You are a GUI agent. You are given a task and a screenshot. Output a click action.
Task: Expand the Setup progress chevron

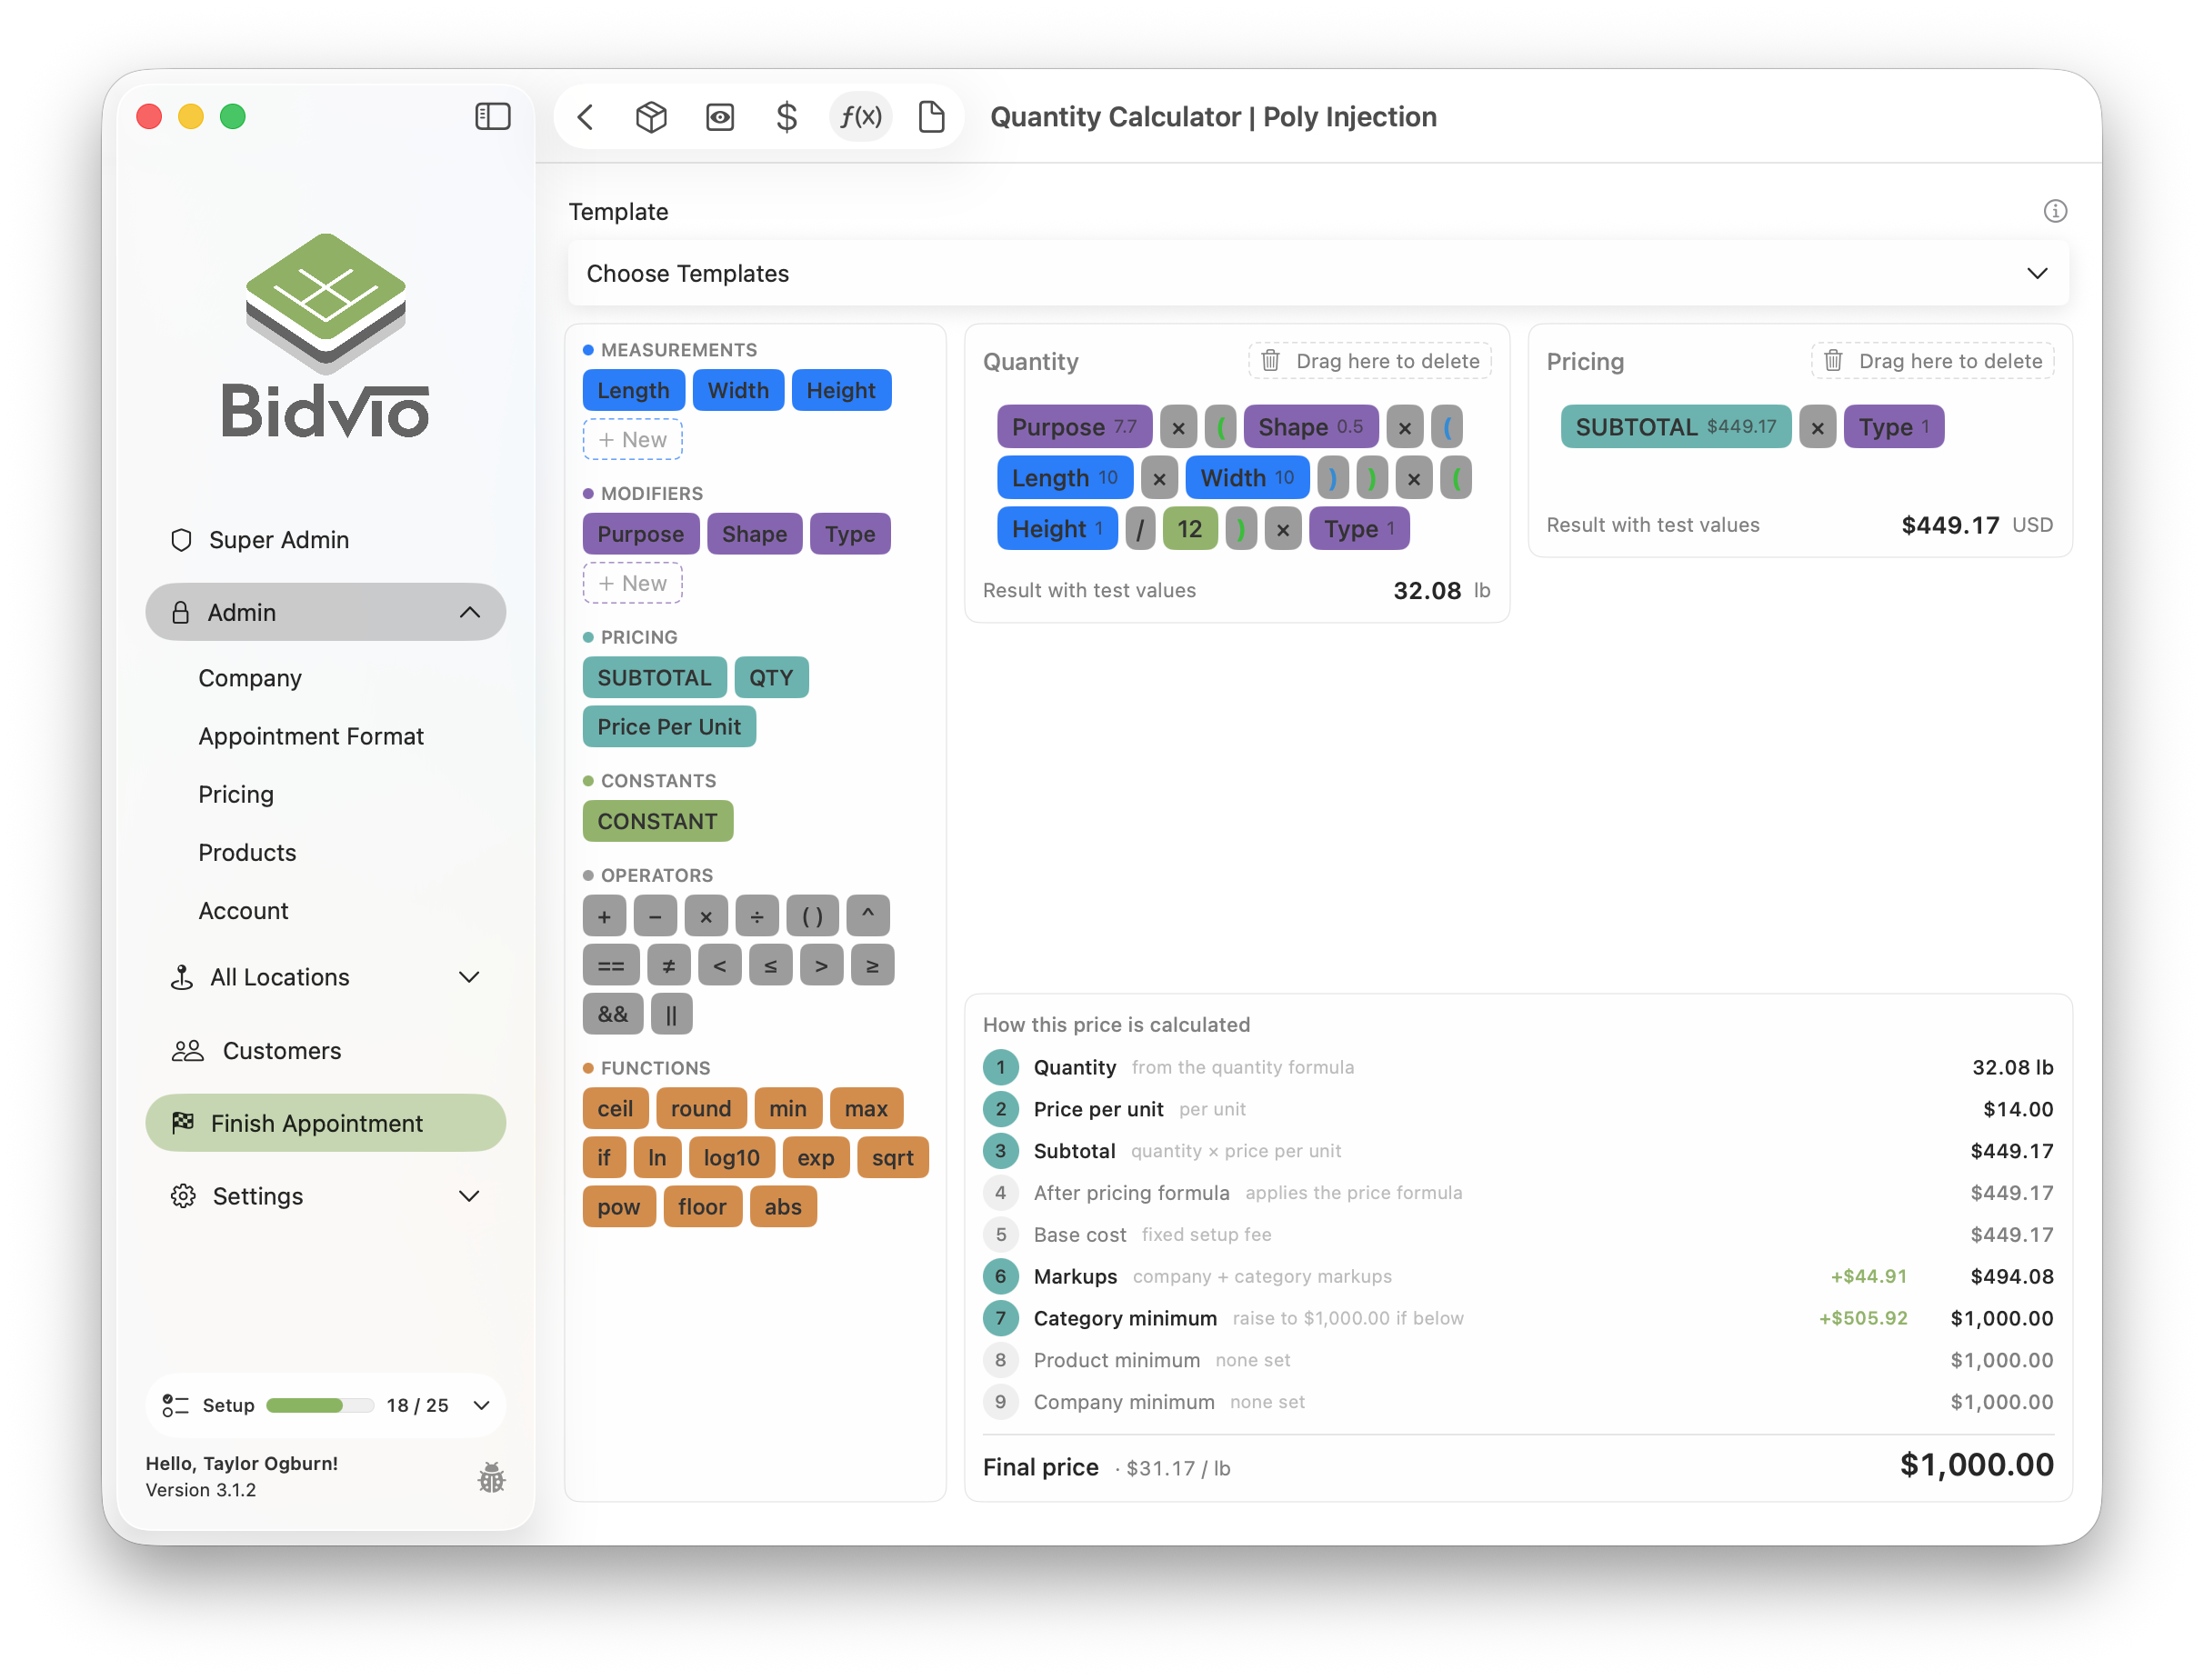pos(481,1405)
